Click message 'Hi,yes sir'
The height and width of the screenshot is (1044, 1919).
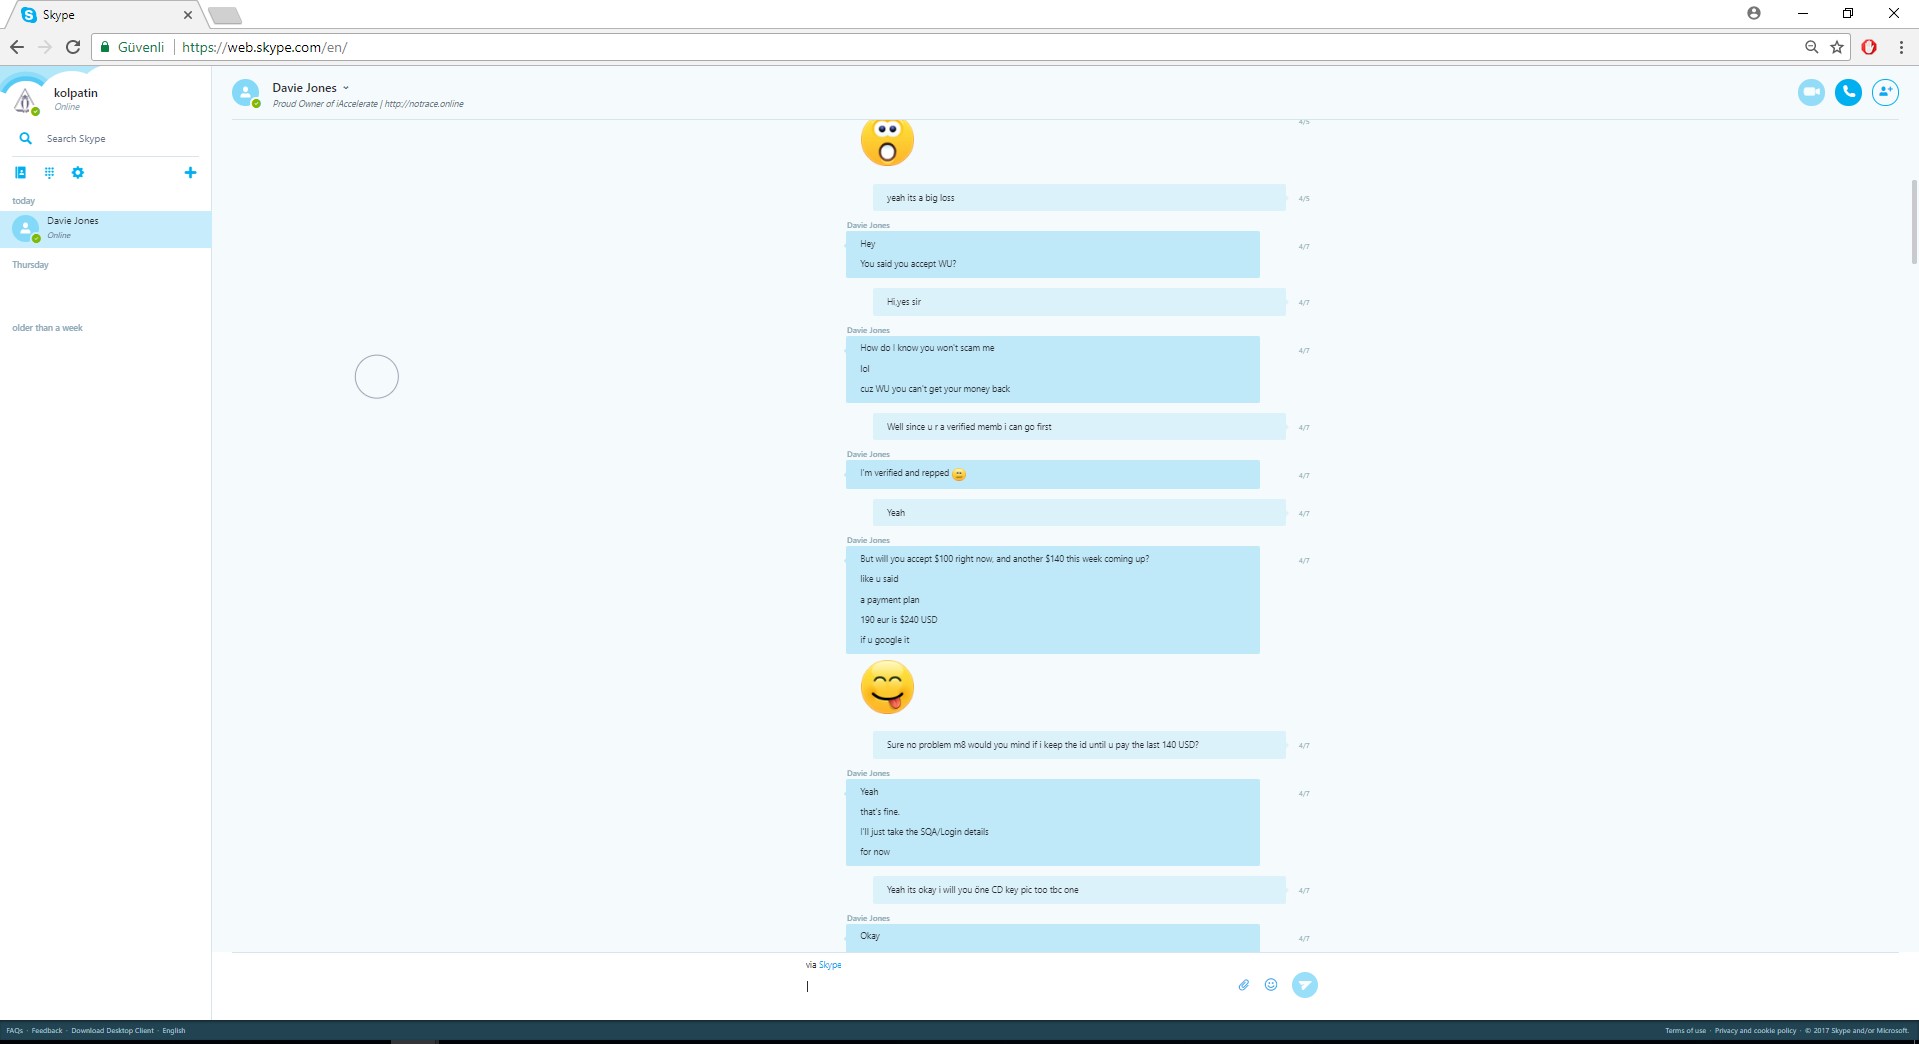coord(1079,302)
